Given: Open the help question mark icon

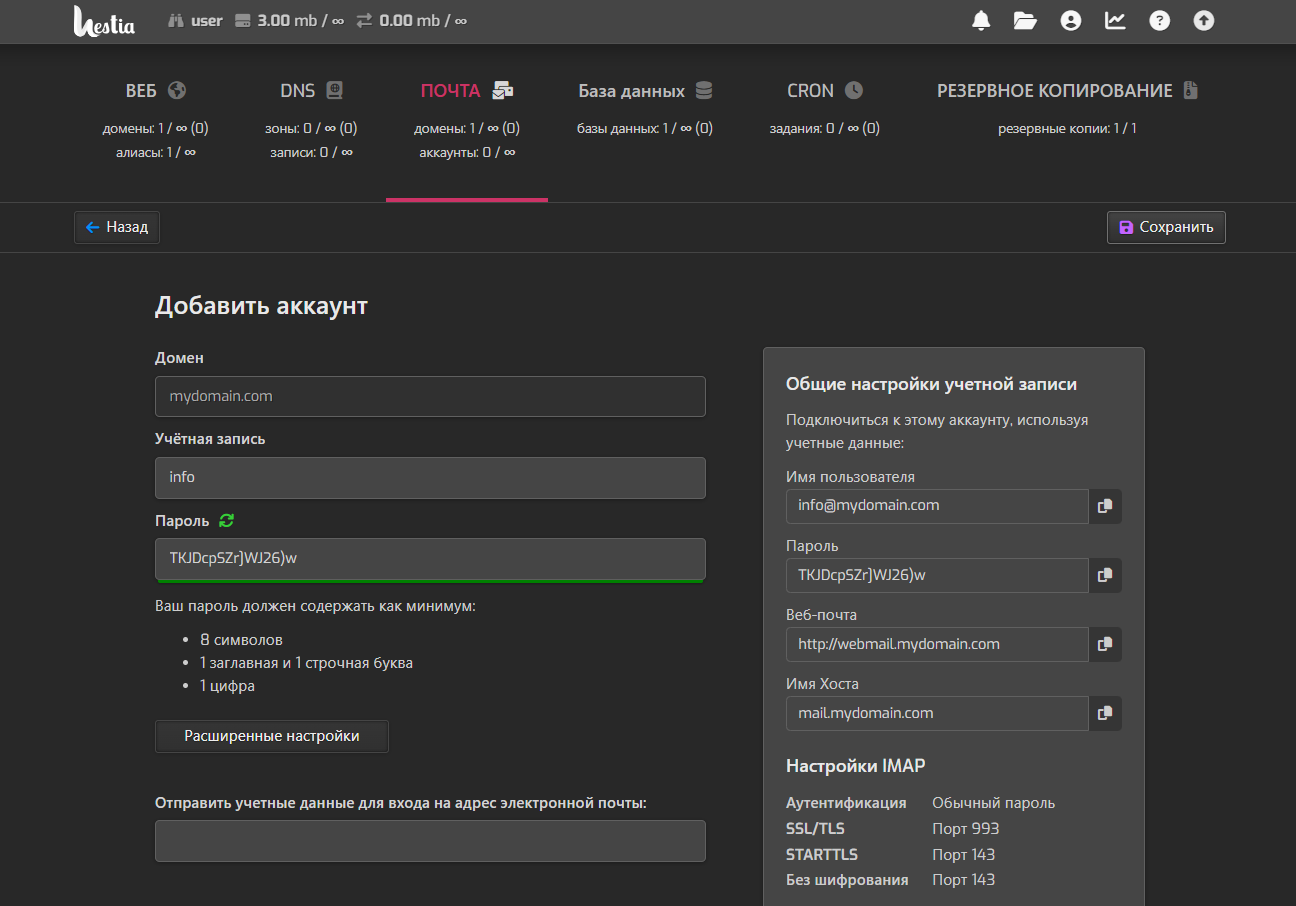Looking at the screenshot, I should pyautogui.click(x=1159, y=21).
